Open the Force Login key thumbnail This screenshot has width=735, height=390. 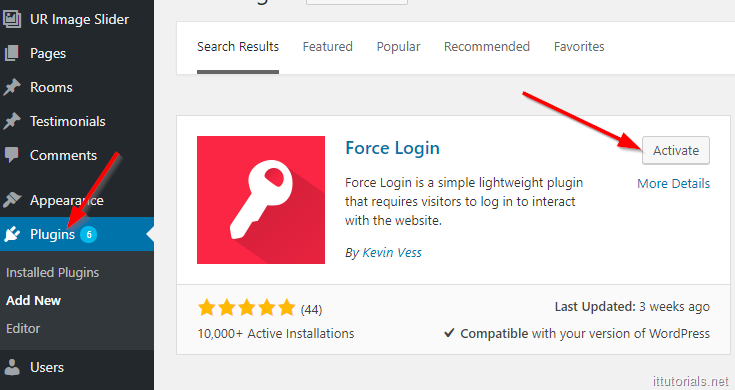tap(261, 200)
